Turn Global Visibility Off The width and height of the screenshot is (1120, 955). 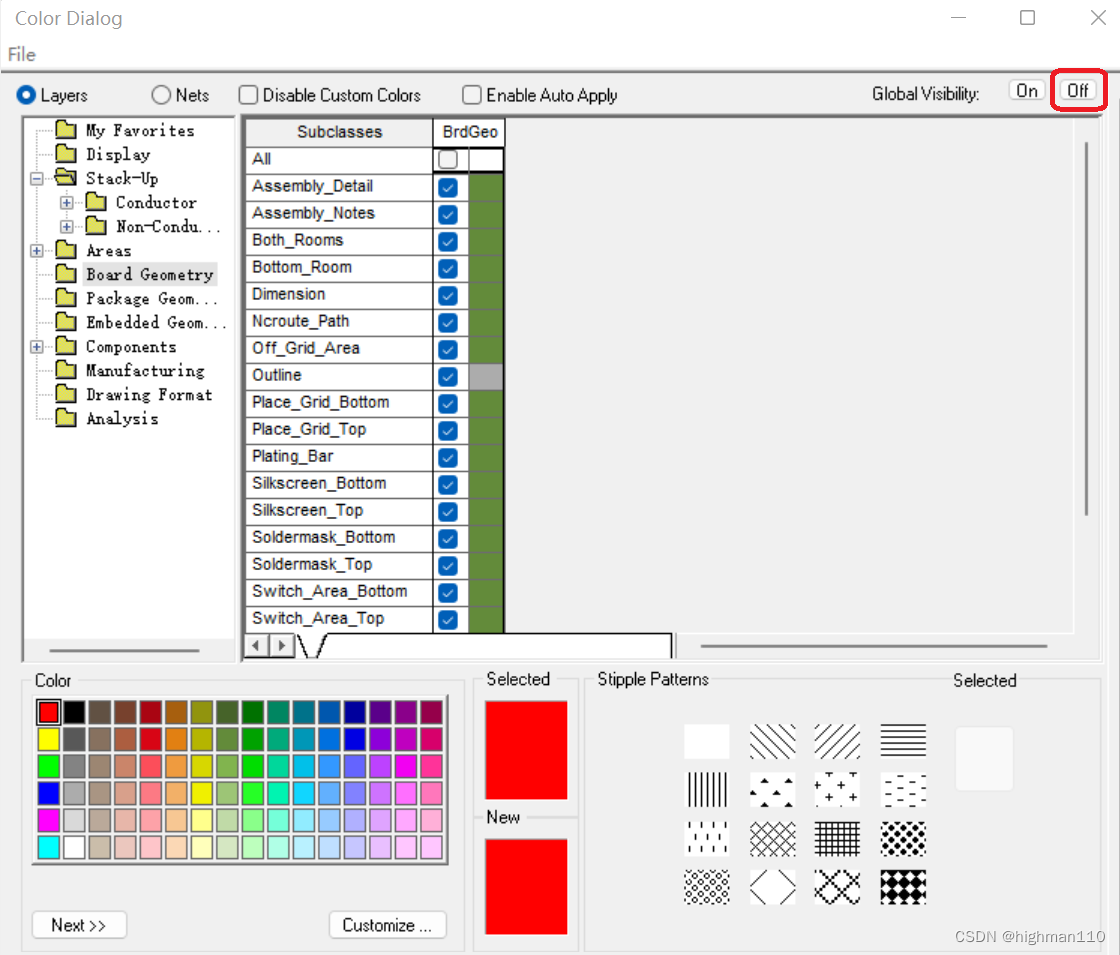(1078, 91)
